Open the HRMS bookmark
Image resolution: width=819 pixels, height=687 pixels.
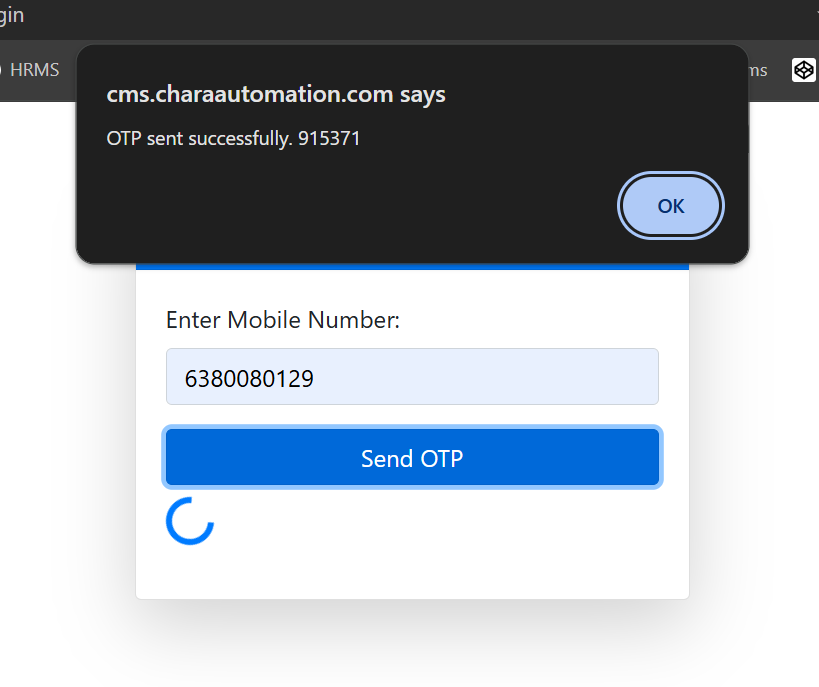pyautogui.click(x=33, y=70)
